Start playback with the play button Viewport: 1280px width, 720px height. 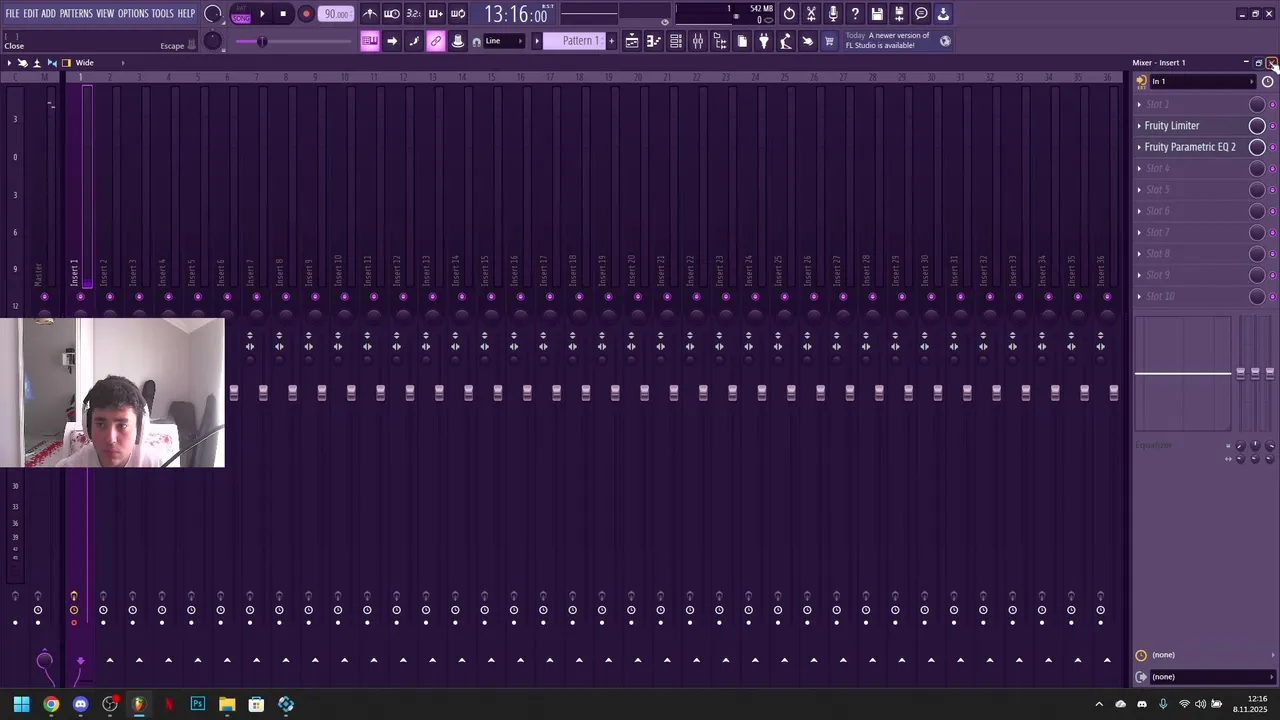(x=262, y=14)
